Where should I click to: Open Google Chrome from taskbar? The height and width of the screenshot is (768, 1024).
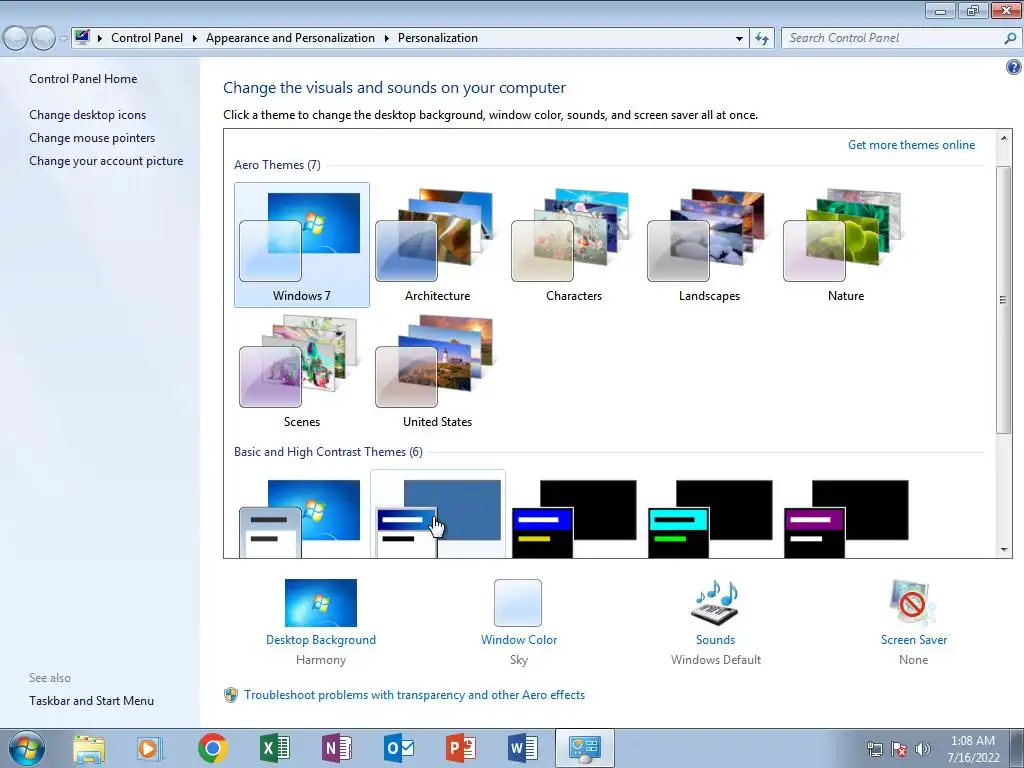(212, 748)
